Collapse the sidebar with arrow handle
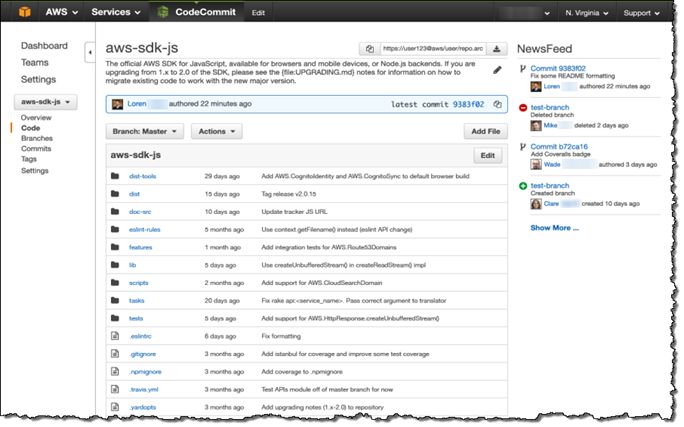Screen dimensions: 684x427 coord(90,53)
